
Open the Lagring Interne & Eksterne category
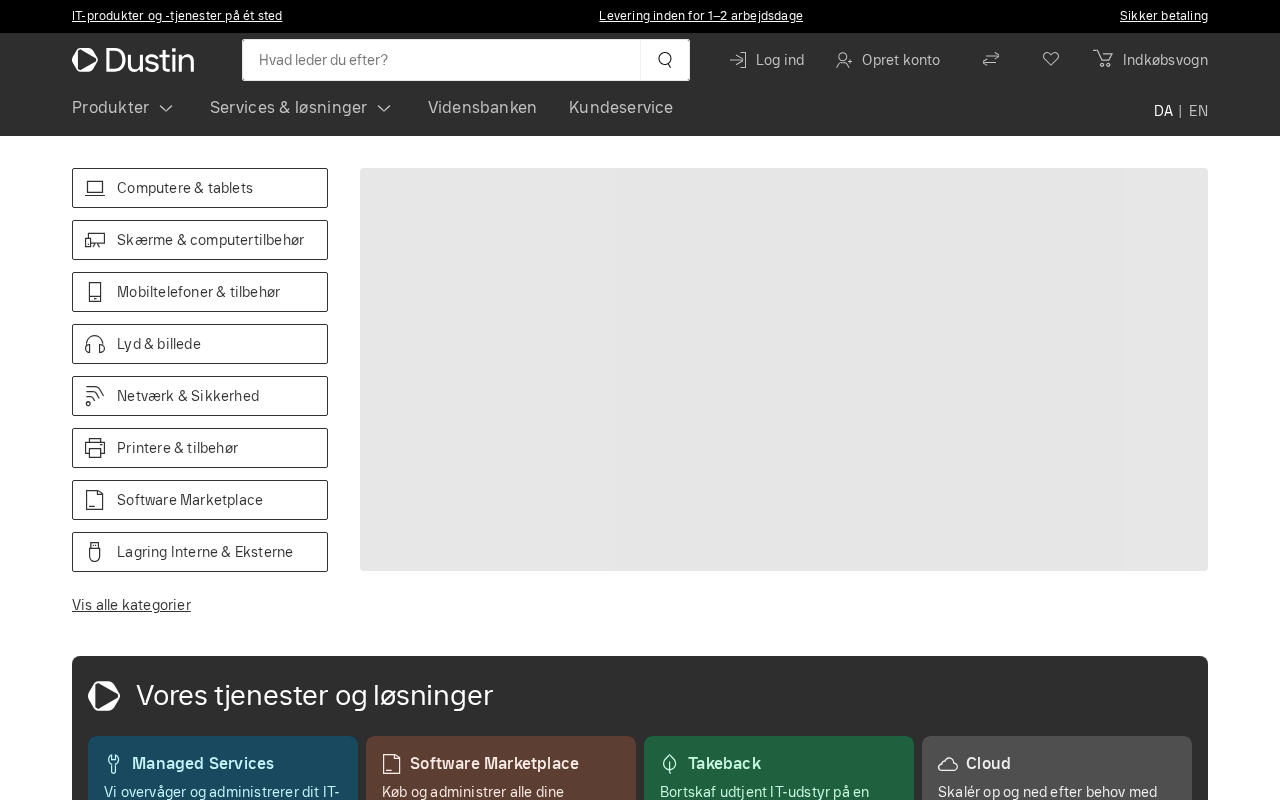[200, 552]
